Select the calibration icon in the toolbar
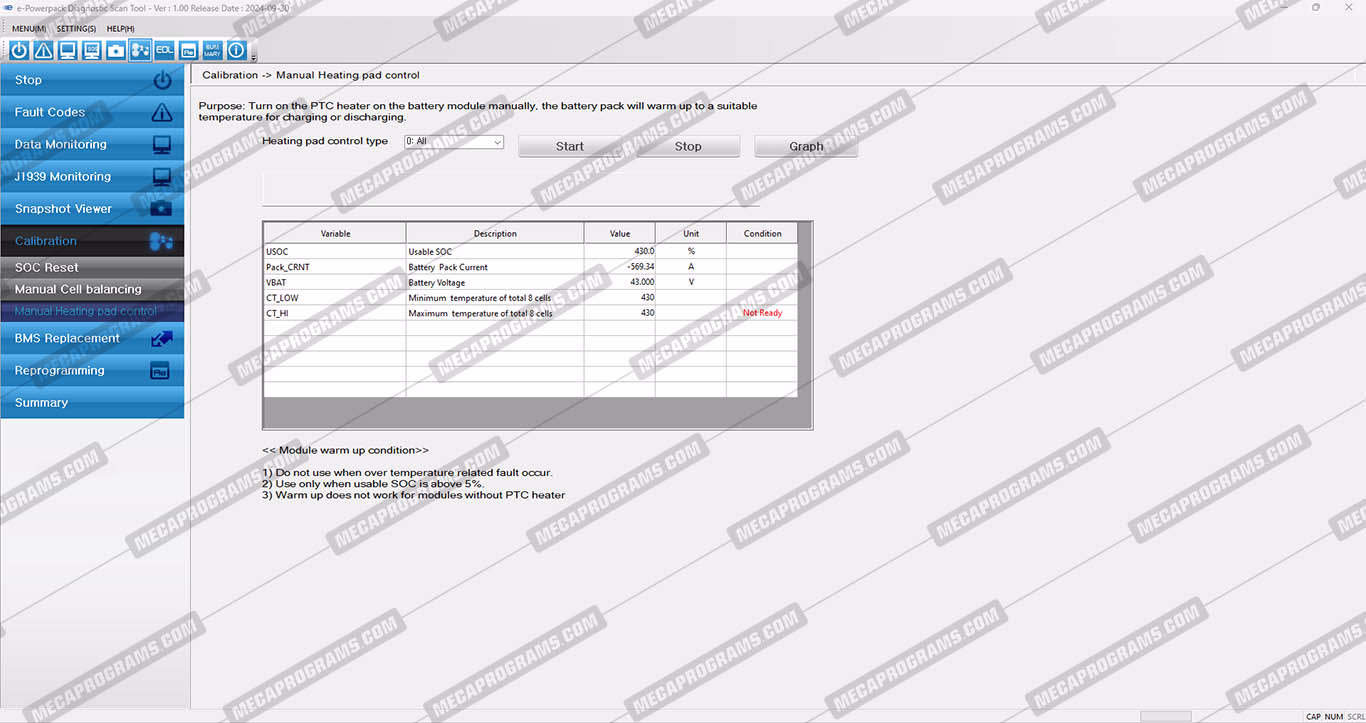 click(140, 50)
